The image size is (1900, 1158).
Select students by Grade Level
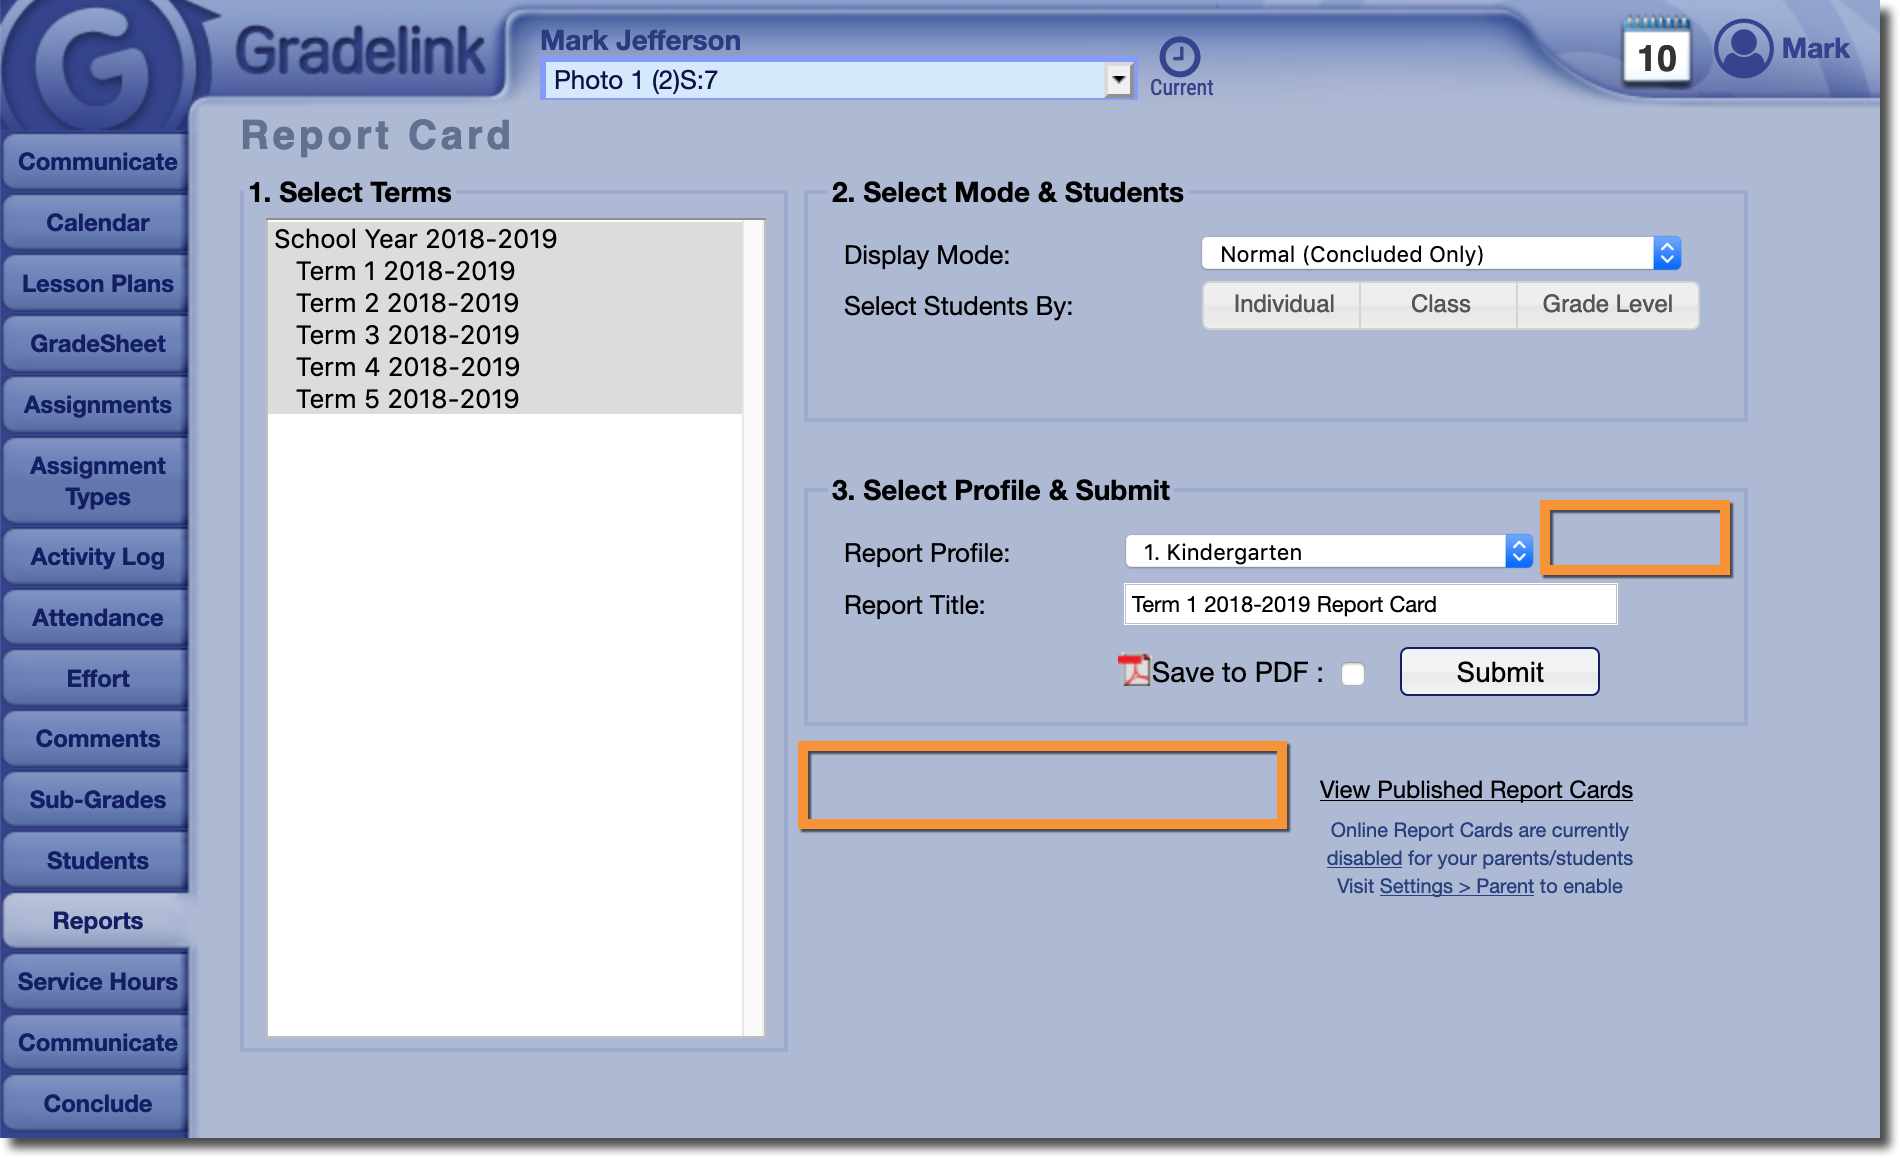coord(1607,304)
